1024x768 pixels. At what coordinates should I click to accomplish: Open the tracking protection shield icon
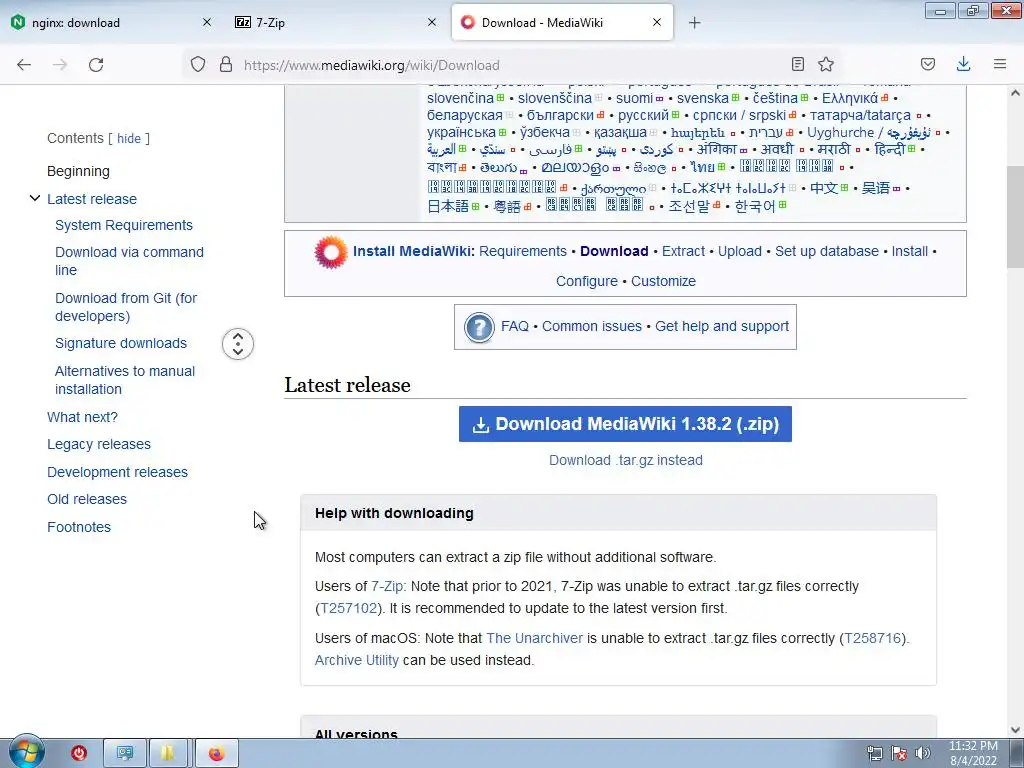[x=198, y=65]
